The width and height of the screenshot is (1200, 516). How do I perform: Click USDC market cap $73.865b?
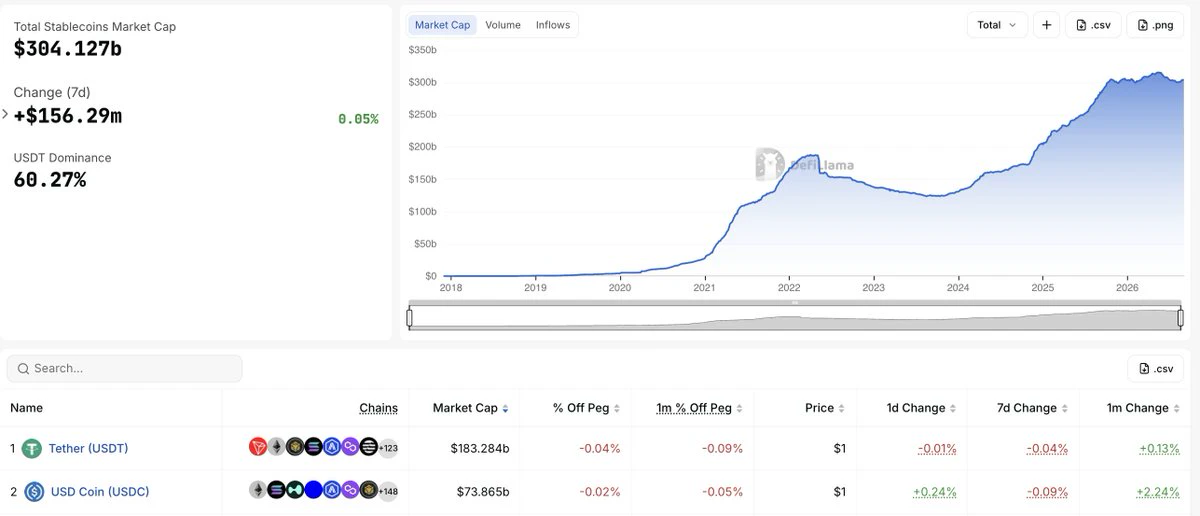point(483,492)
